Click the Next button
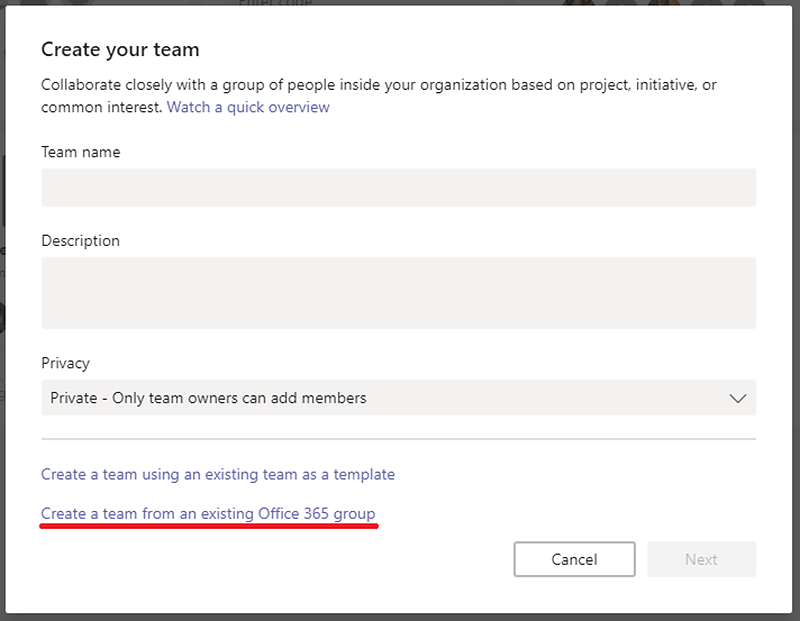Screen dimensions: 800x621 pos(701,560)
